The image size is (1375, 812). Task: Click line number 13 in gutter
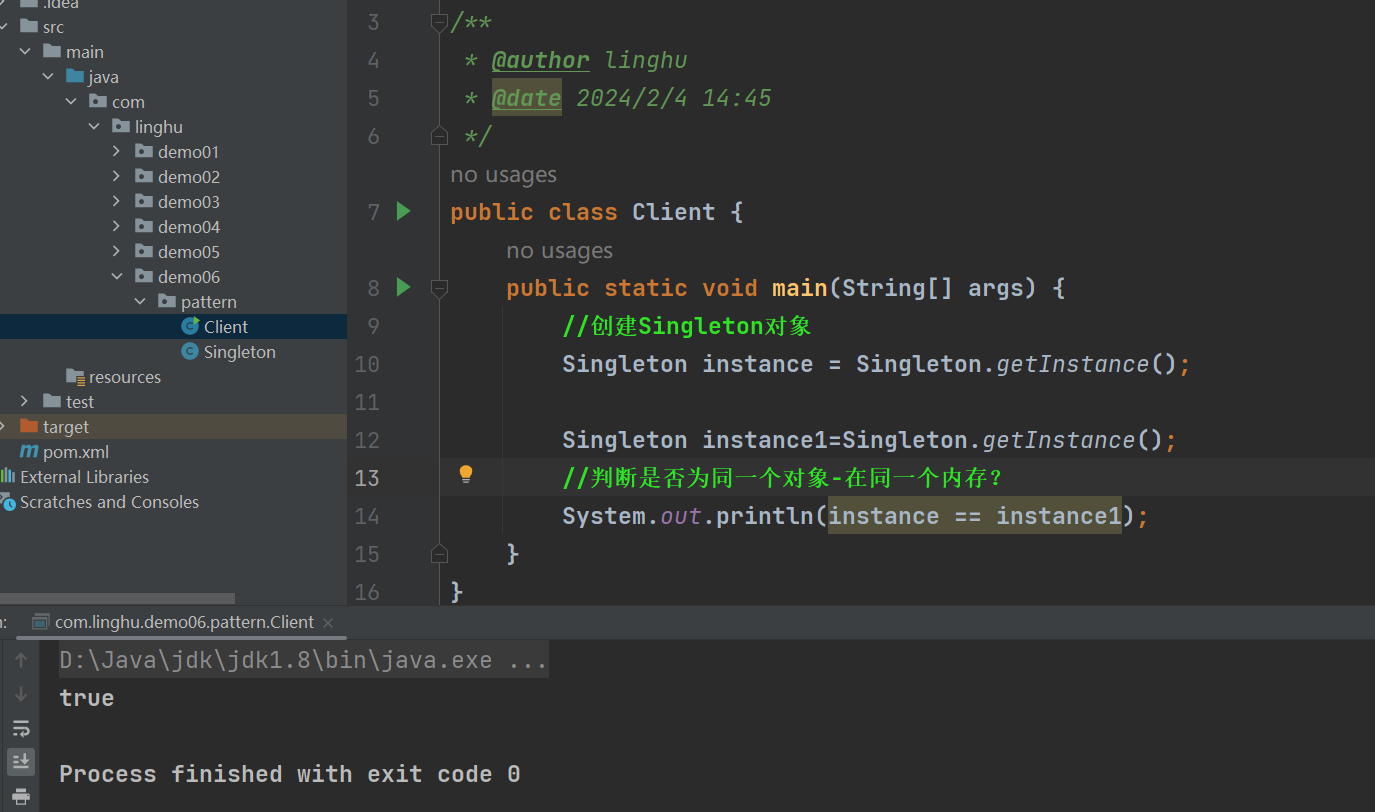pos(367,478)
